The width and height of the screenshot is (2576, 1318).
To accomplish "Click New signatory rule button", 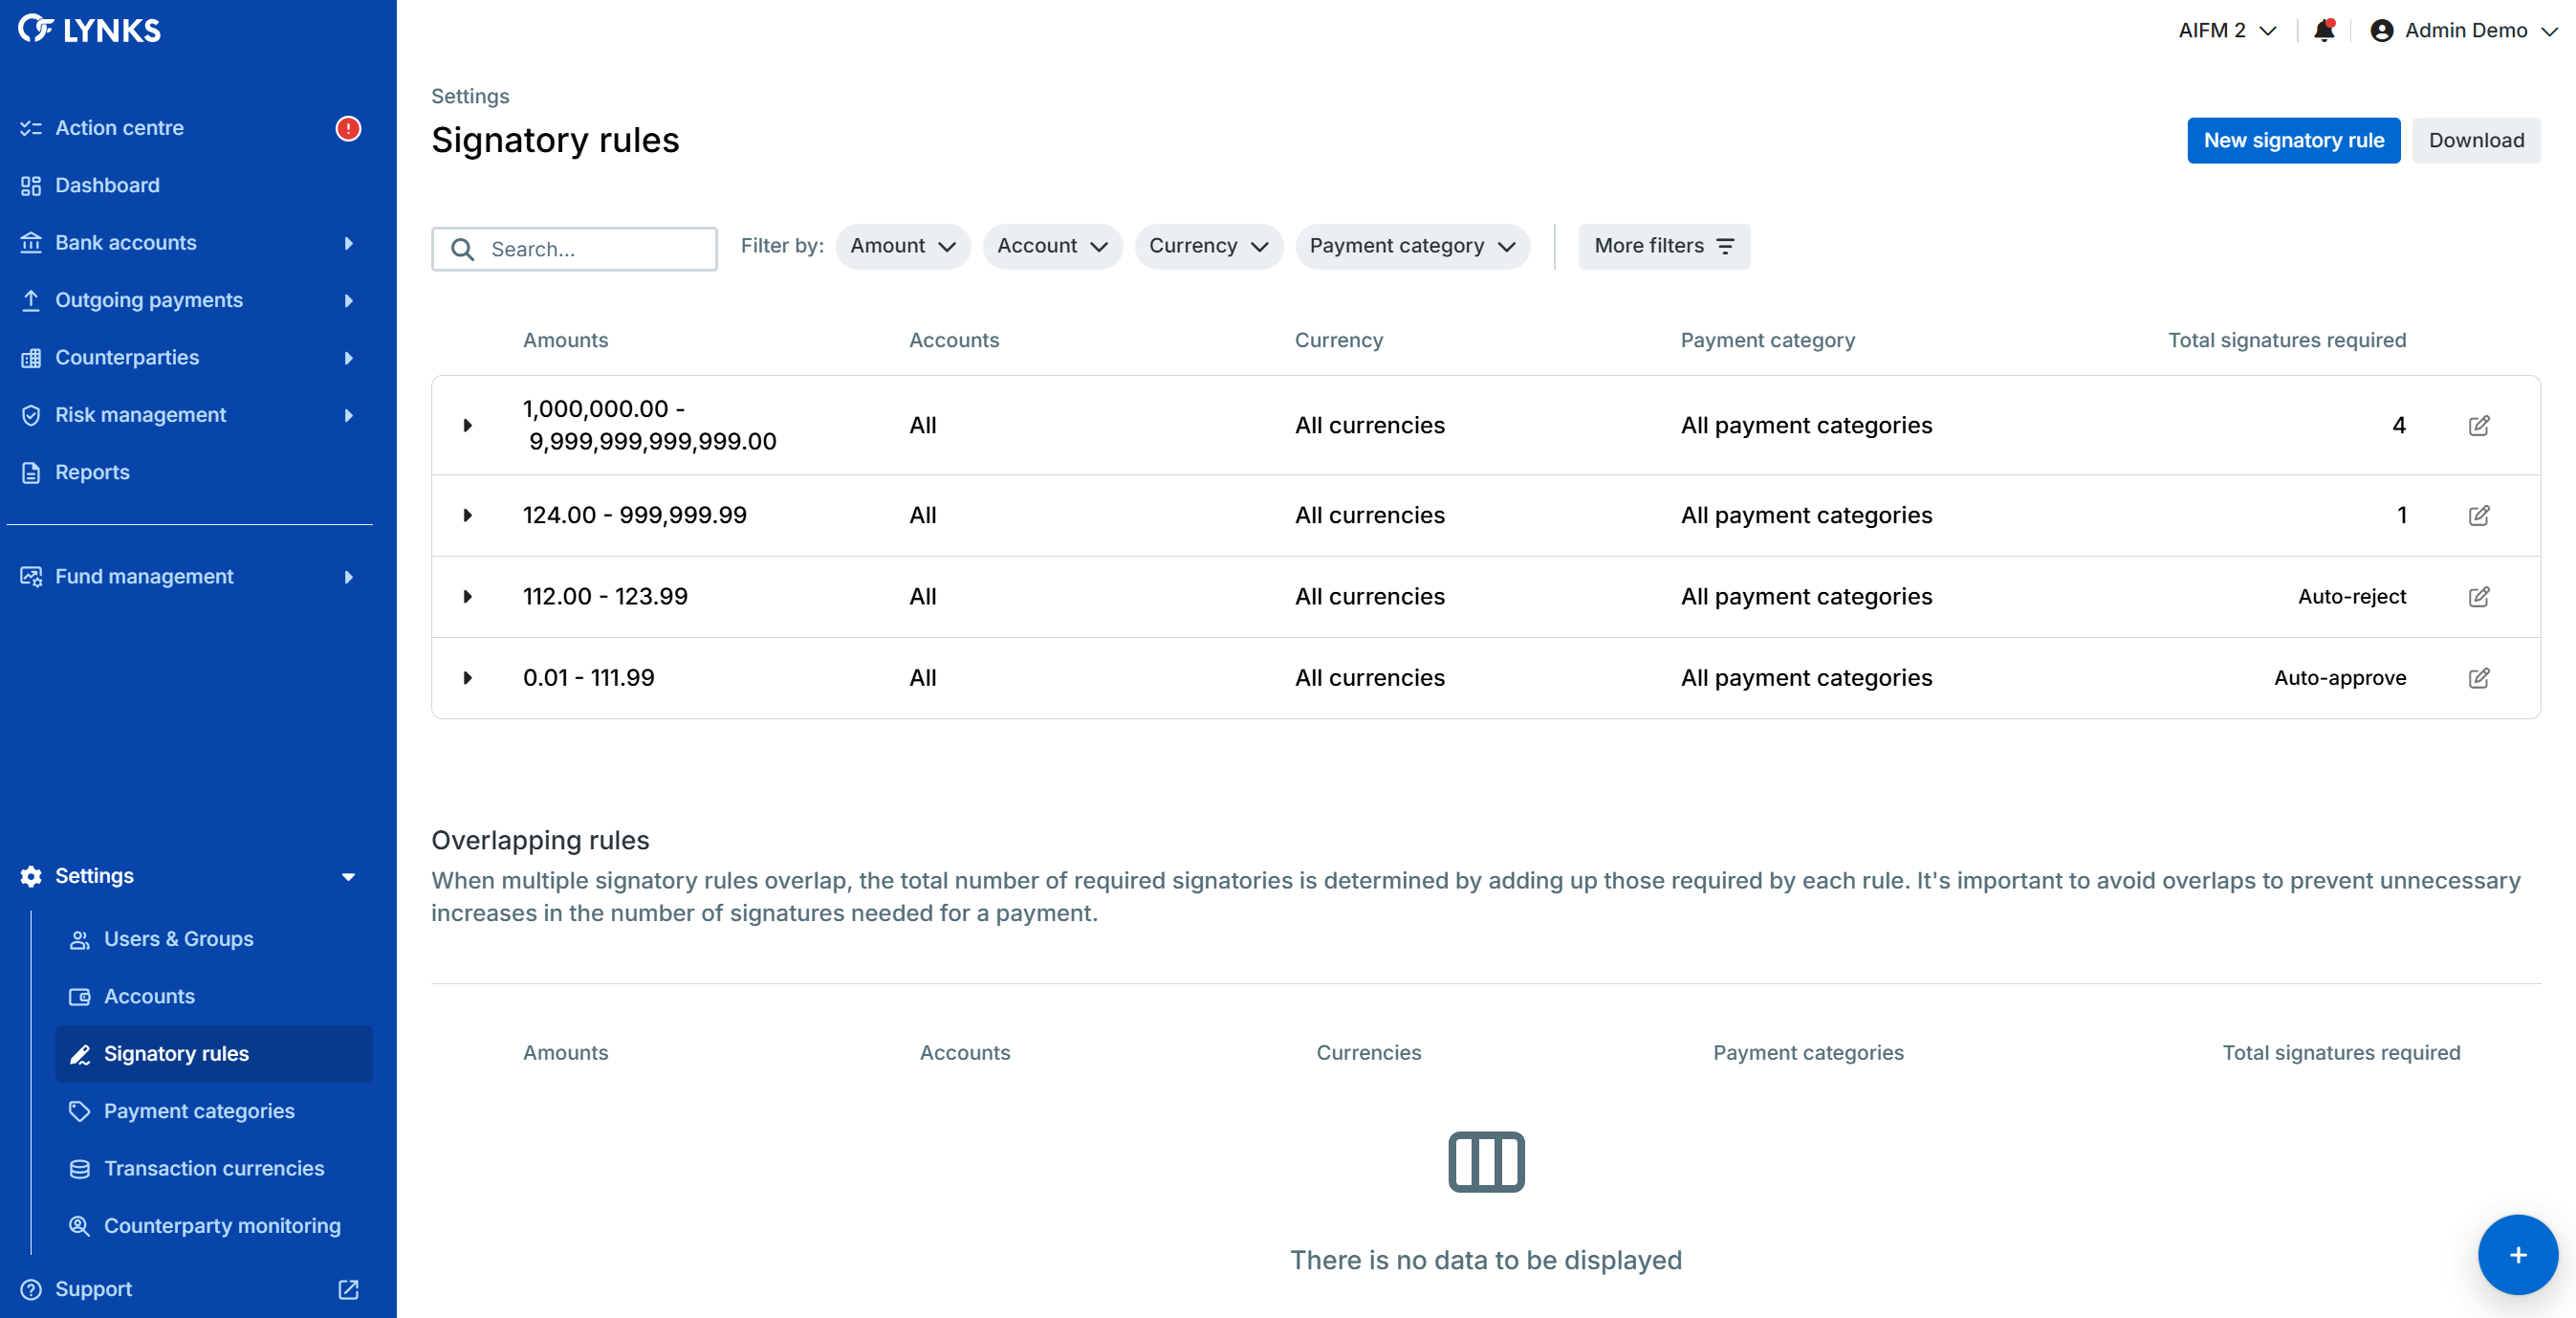I will 2292,141.
